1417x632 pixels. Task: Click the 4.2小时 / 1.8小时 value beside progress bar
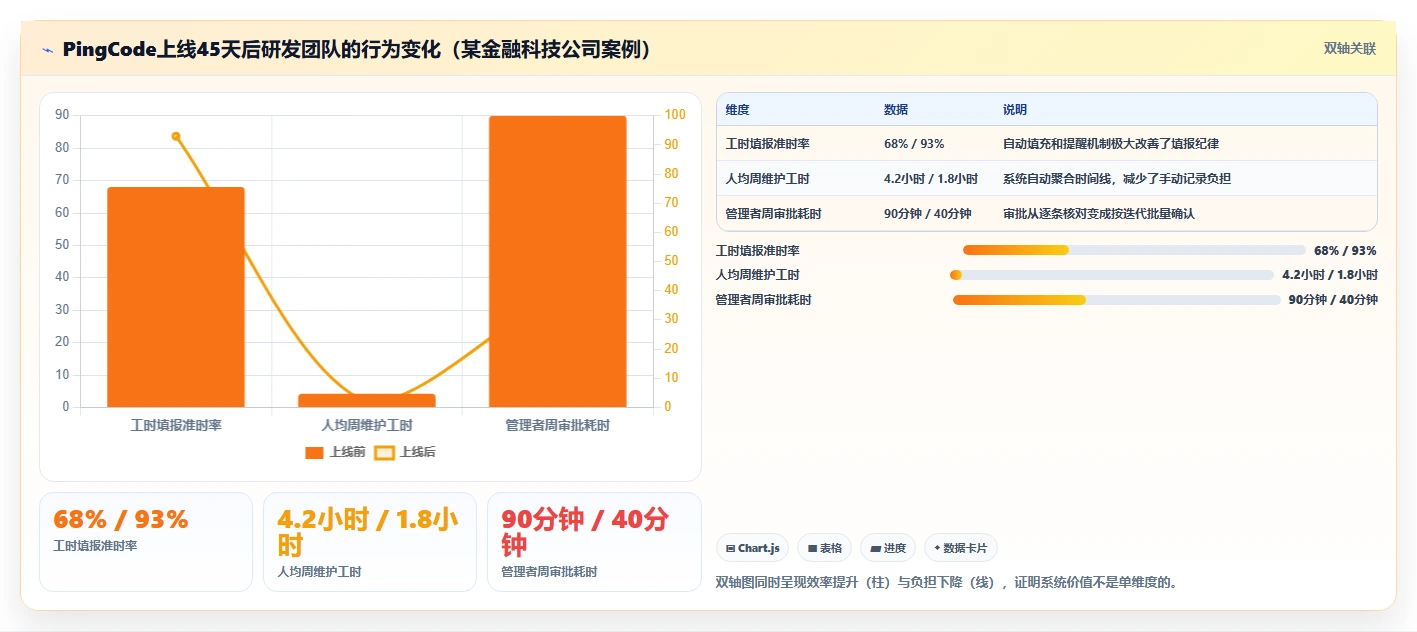click(x=1330, y=275)
